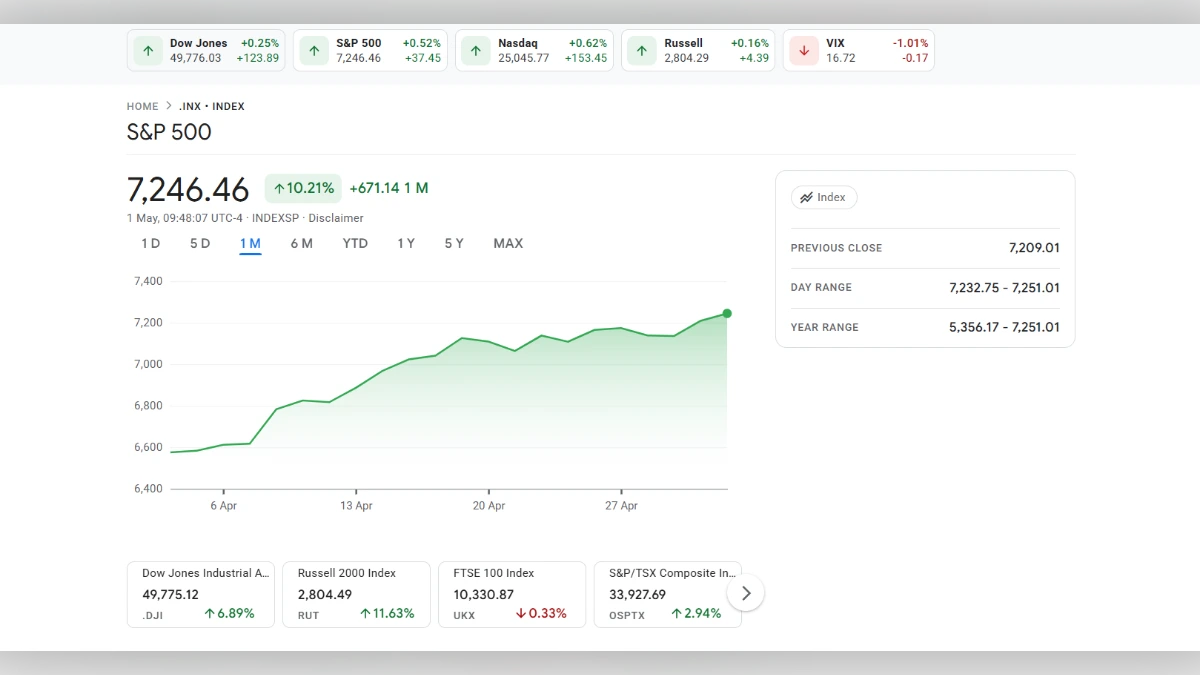1200x675 pixels.
Task: Open the Nasdaq ticker card
Action: tap(534, 50)
